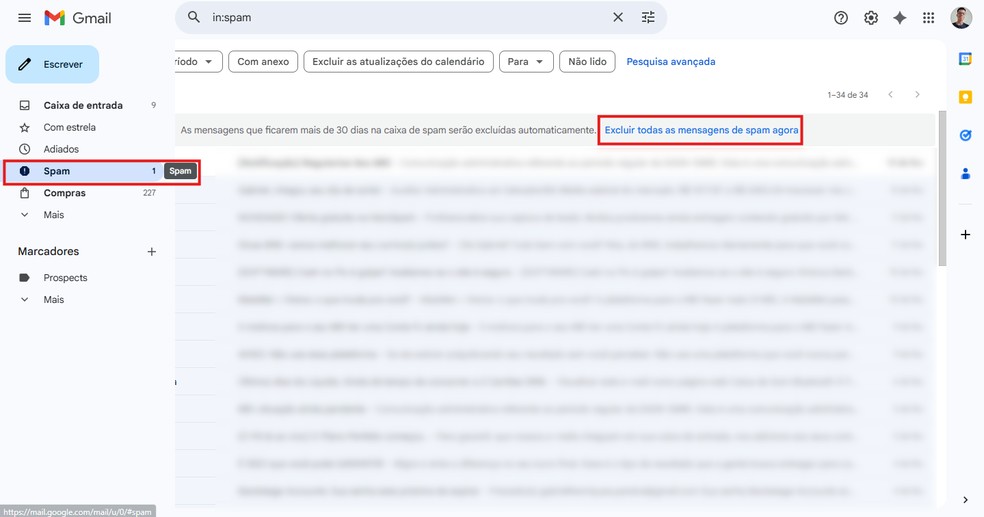Click the 1–34 de 34 counter

click(x=848, y=95)
